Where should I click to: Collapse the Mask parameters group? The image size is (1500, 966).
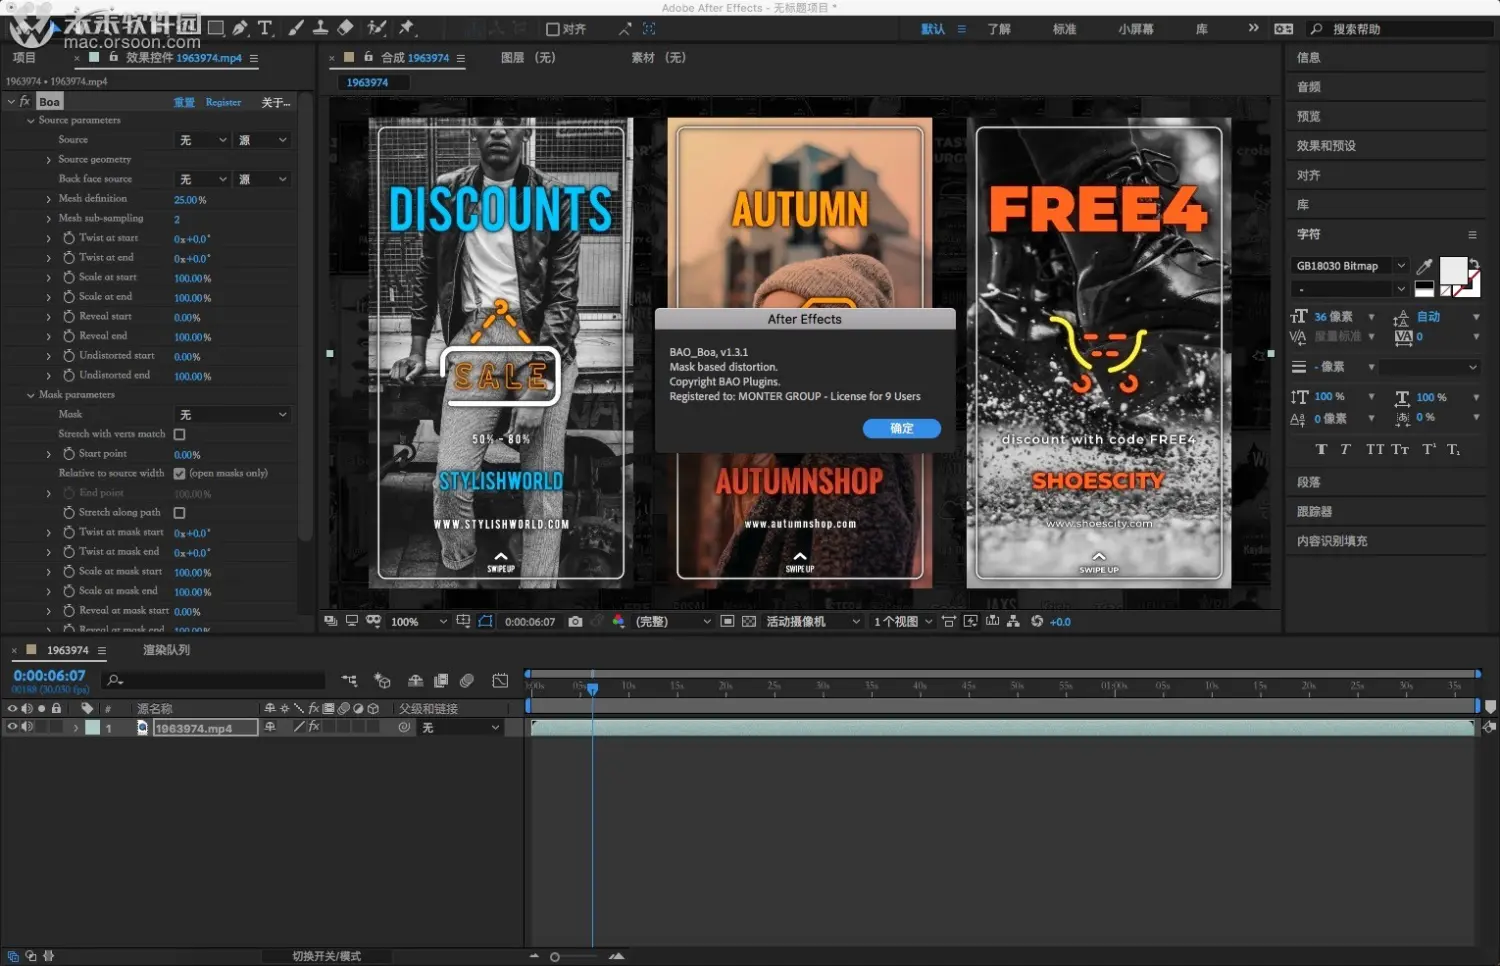[x=30, y=395]
